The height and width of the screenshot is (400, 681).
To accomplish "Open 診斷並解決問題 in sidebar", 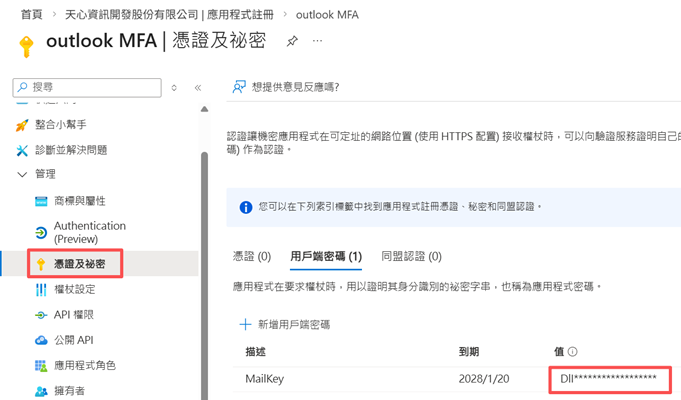I will click(70, 150).
